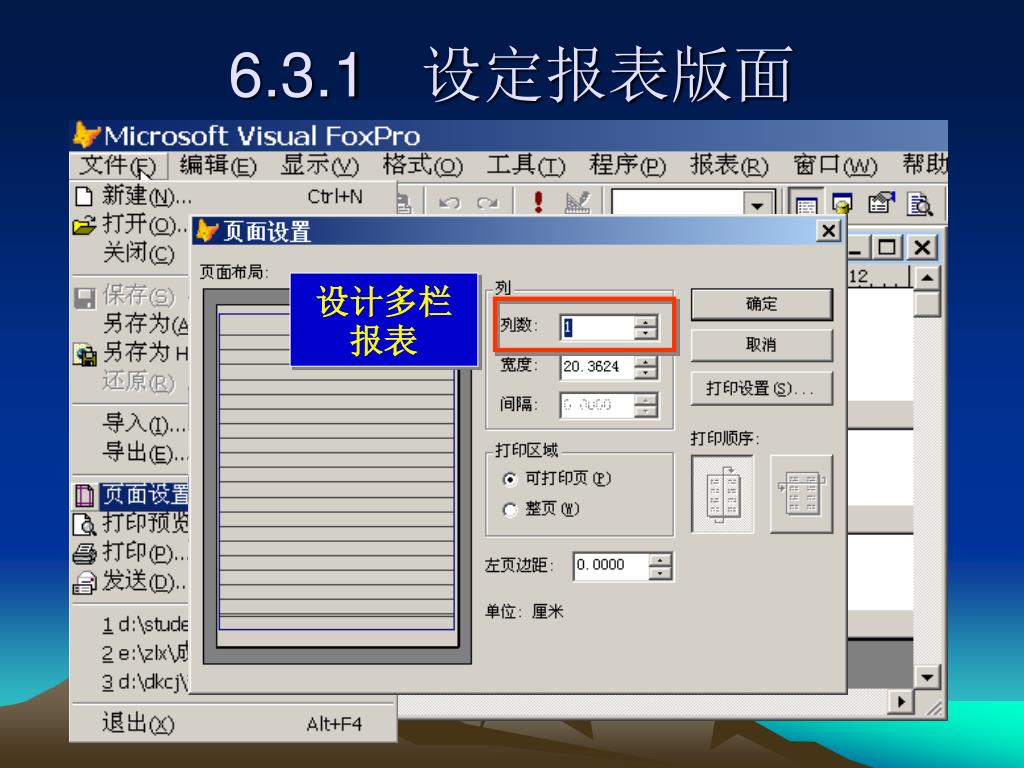
Task: Maximize the report designer window
Action: (x=887, y=248)
